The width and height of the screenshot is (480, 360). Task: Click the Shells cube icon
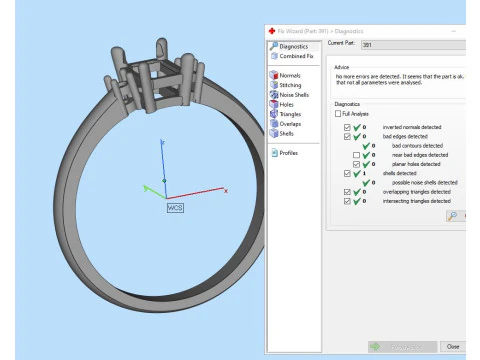[x=274, y=133]
